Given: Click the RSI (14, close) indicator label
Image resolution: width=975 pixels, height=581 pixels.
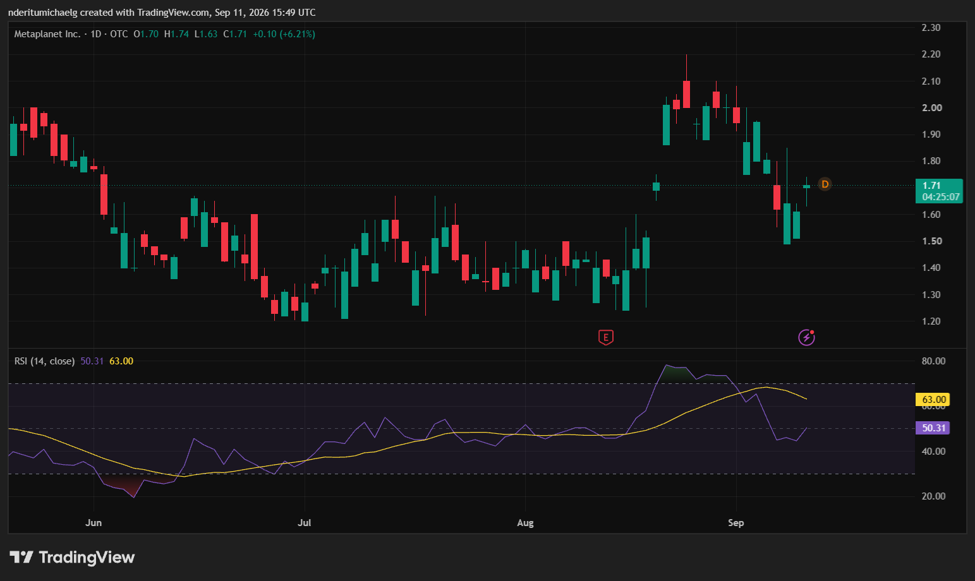Looking at the screenshot, I should click(x=44, y=361).
